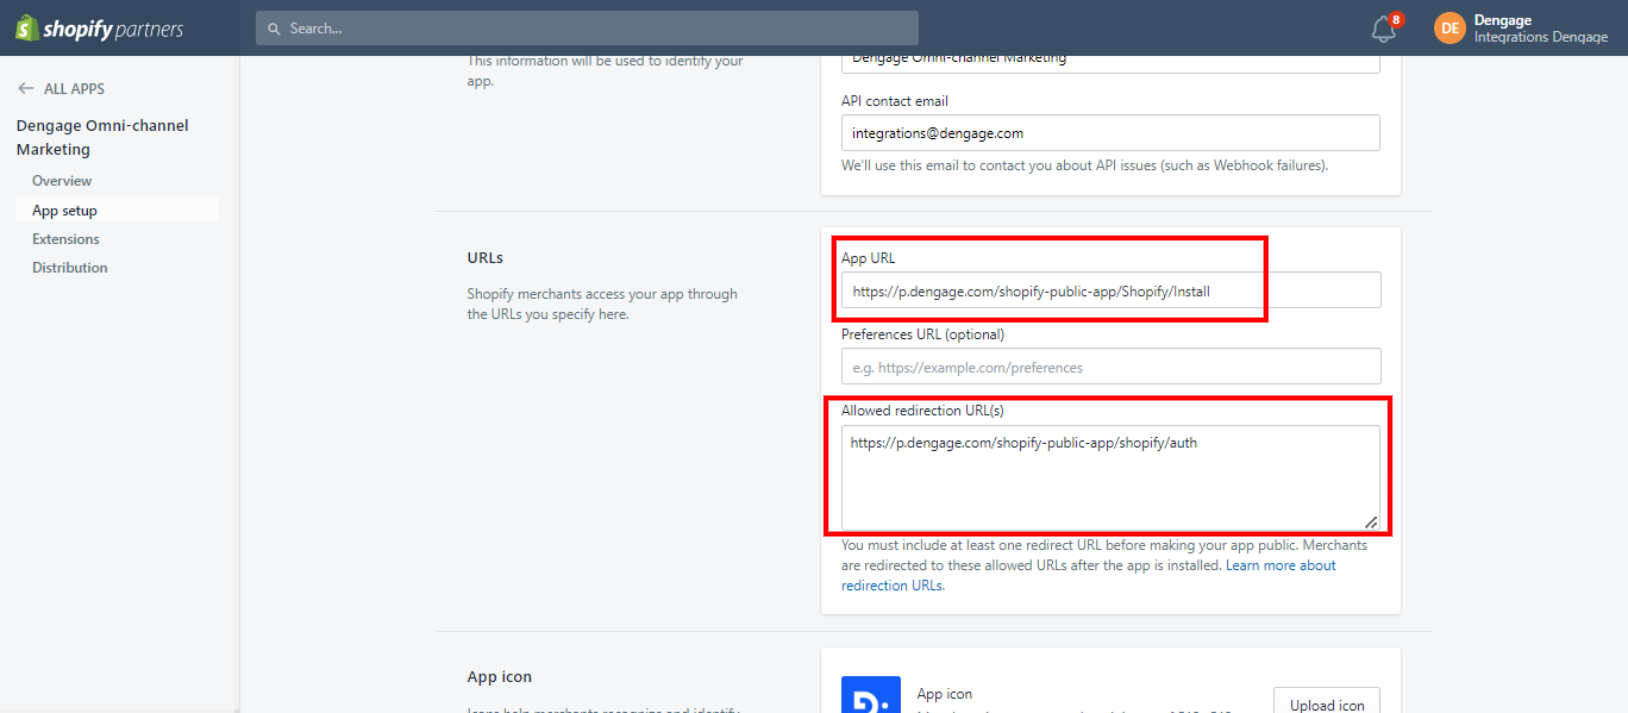Focus the top Search field
Image resolution: width=1628 pixels, height=713 pixels.
click(x=600, y=29)
